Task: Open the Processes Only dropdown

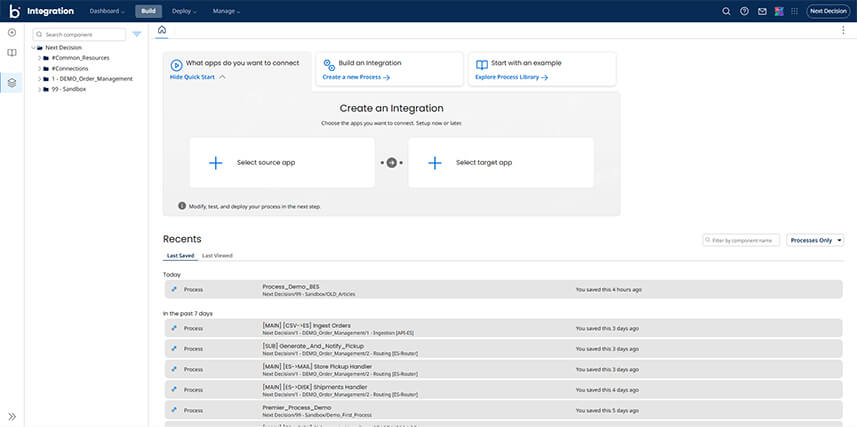Action: click(x=815, y=240)
